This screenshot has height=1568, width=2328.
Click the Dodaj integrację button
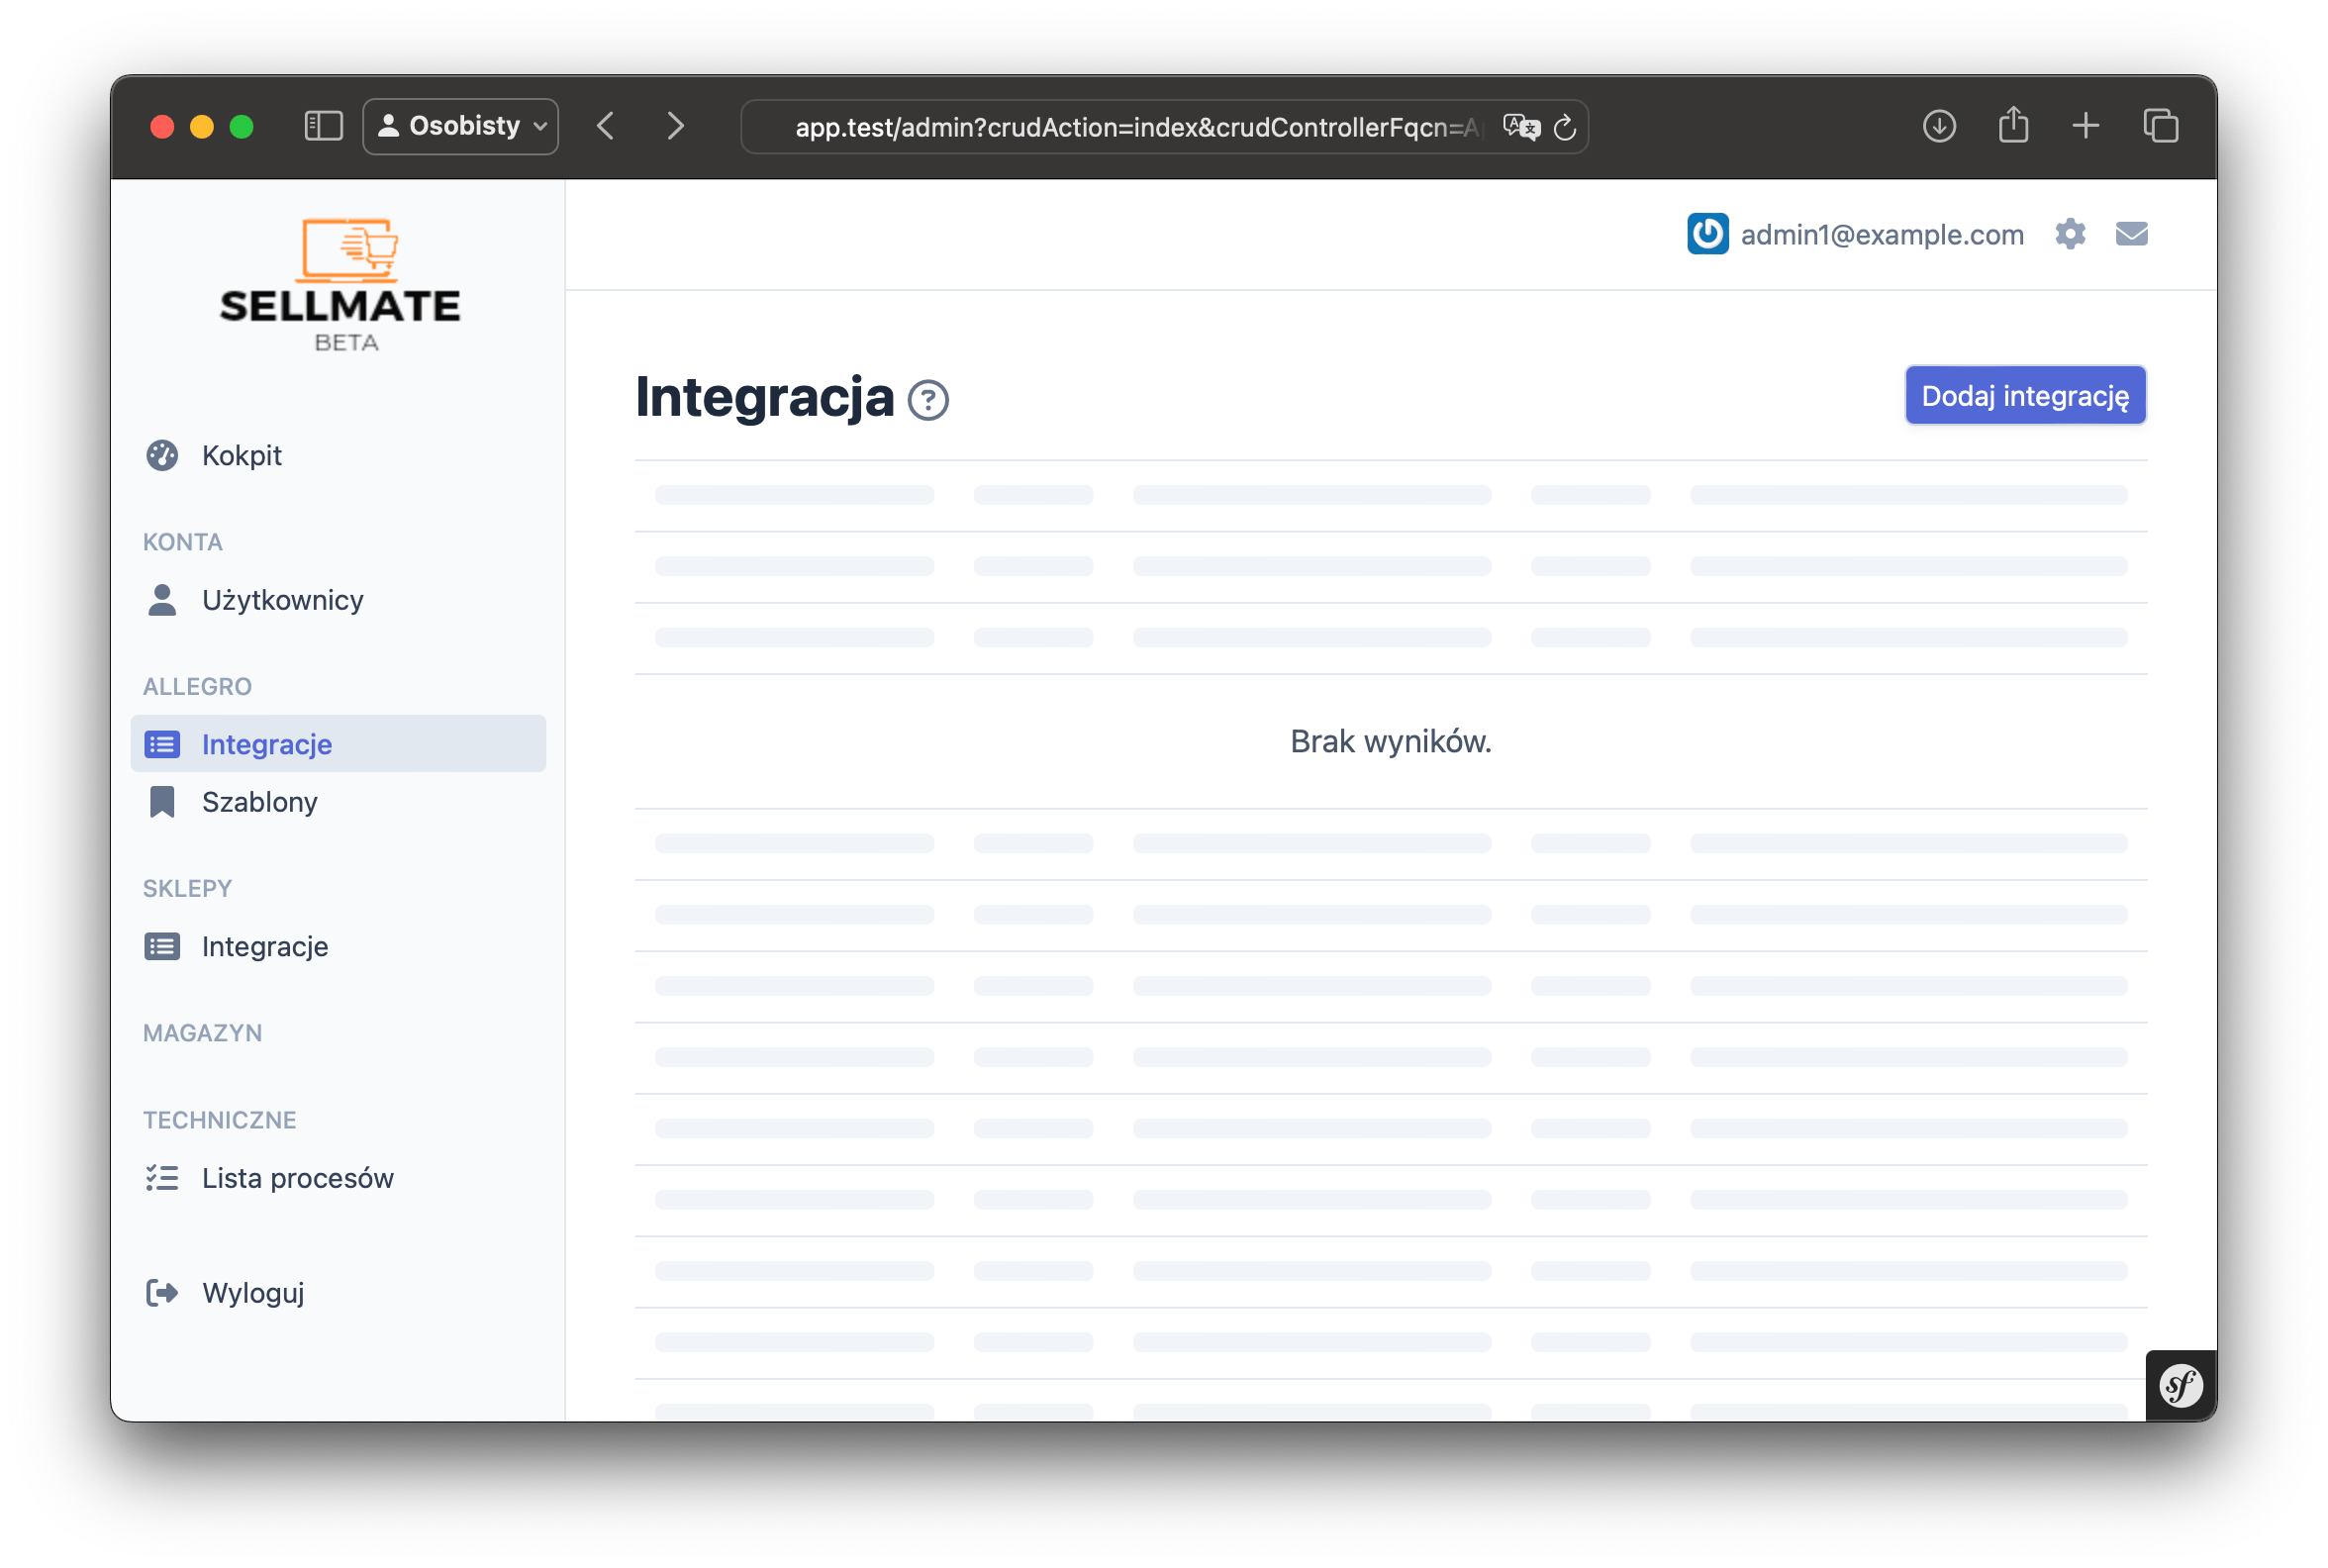pyautogui.click(x=2025, y=396)
